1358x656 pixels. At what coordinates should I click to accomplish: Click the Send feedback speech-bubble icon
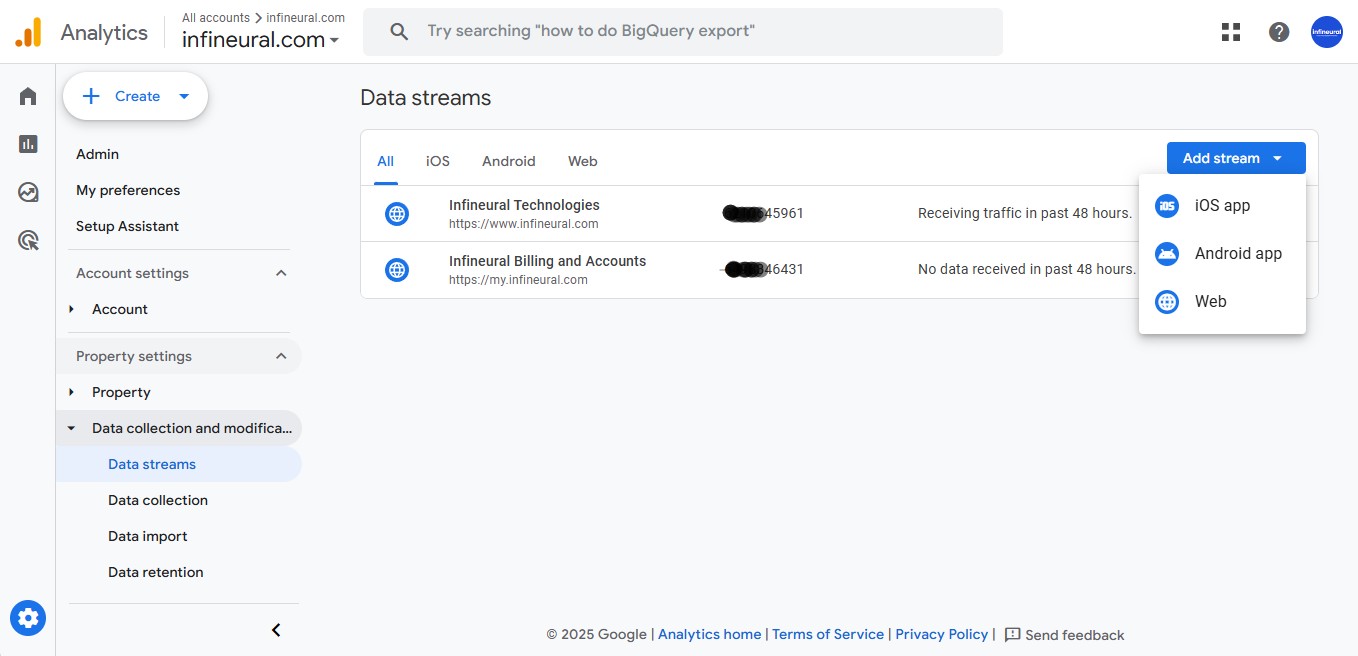pos(1012,634)
